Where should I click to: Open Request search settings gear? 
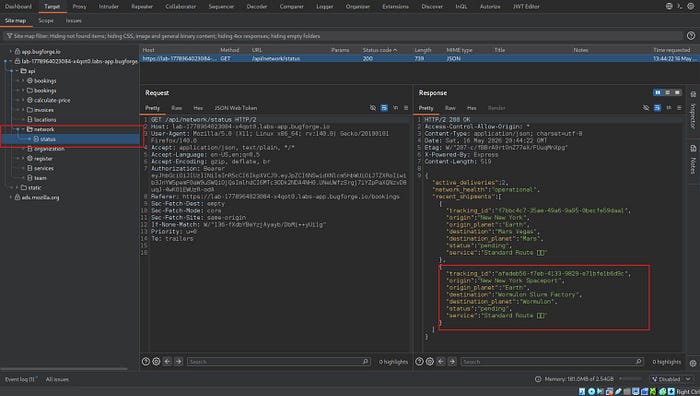tap(156, 362)
